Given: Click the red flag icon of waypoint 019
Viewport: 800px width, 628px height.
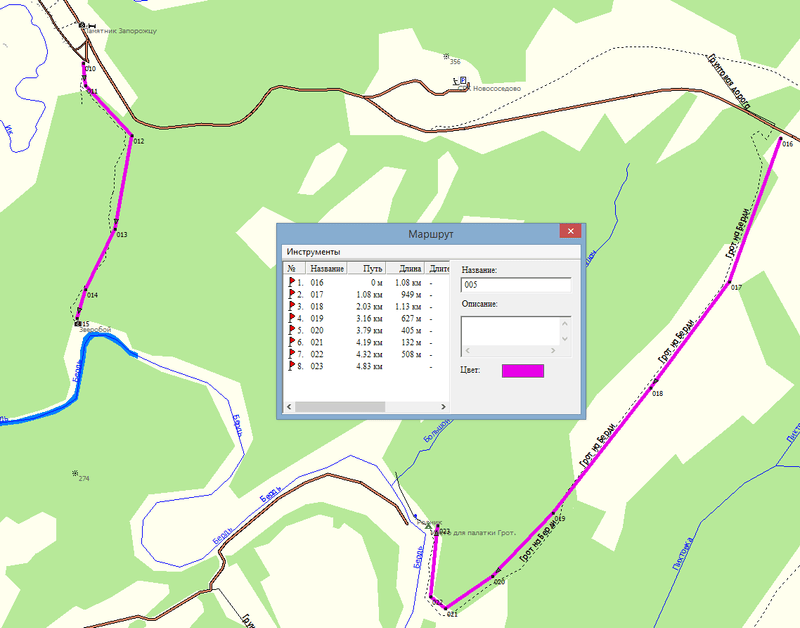Looking at the screenshot, I should point(292,318).
